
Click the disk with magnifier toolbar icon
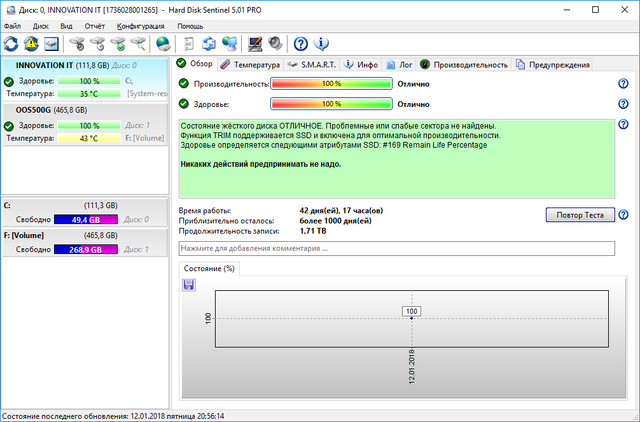(x=137, y=44)
